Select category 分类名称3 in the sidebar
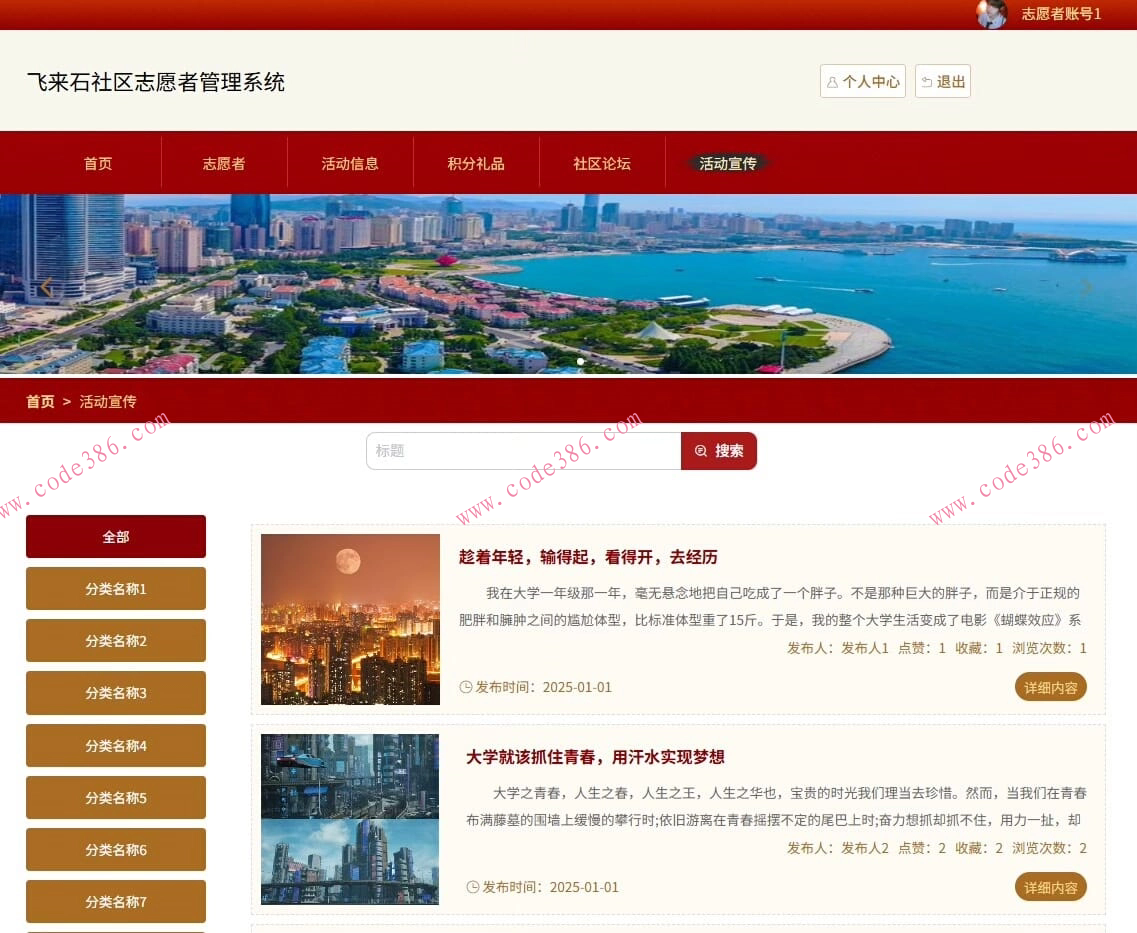Screen dimensions: 1137x933 [x=115, y=692]
